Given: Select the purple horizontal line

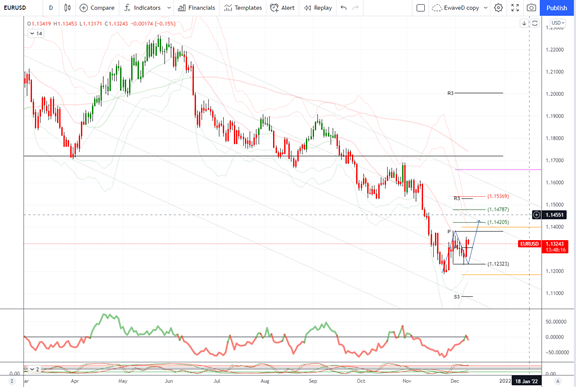Looking at the screenshot, I should coord(498,170).
